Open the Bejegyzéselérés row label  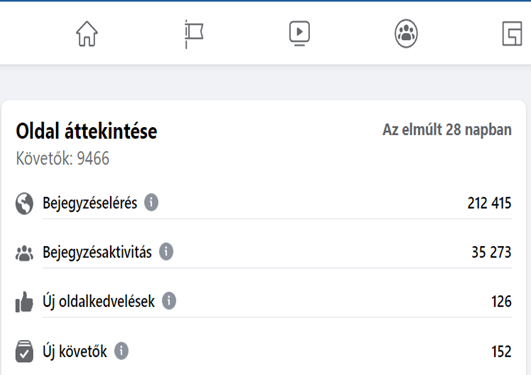[x=90, y=203]
